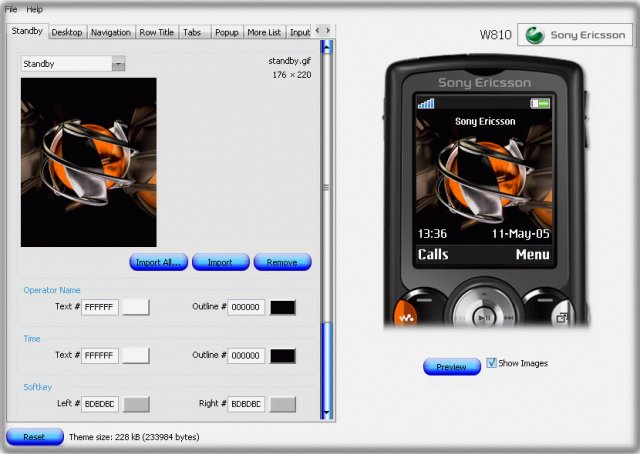The image size is (640, 454).
Task: Click the scrollbar down arrow
Action: 327,413
